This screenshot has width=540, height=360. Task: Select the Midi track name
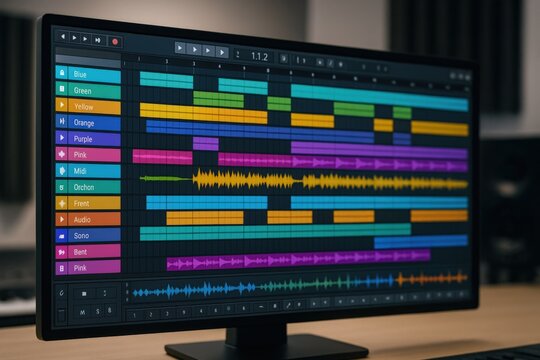pyautogui.click(x=80, y=171)
